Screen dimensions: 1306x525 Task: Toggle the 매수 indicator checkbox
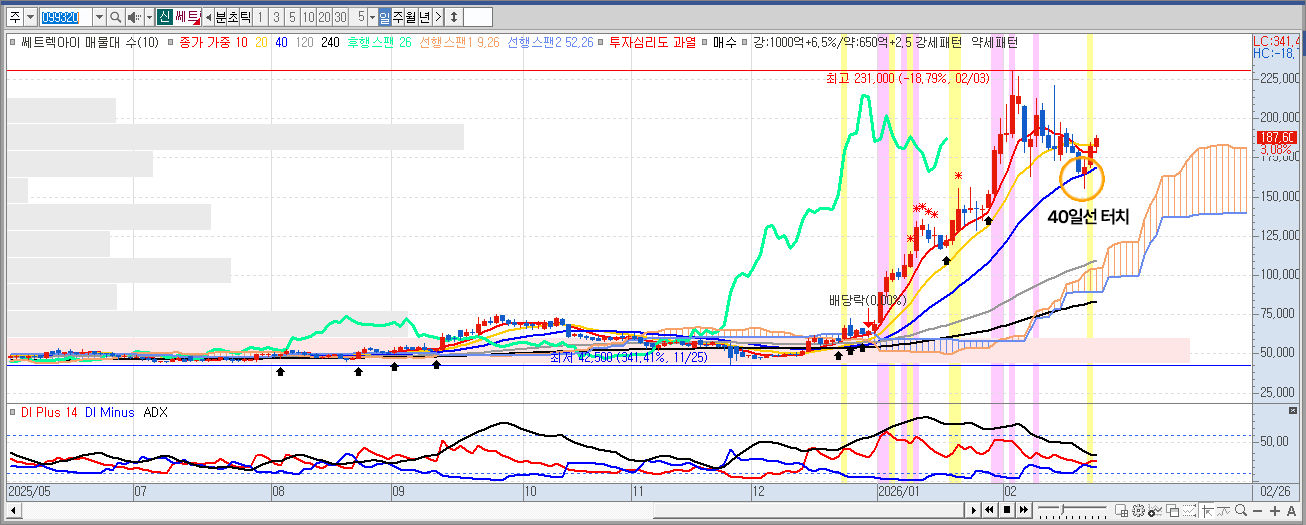(704, 43)
